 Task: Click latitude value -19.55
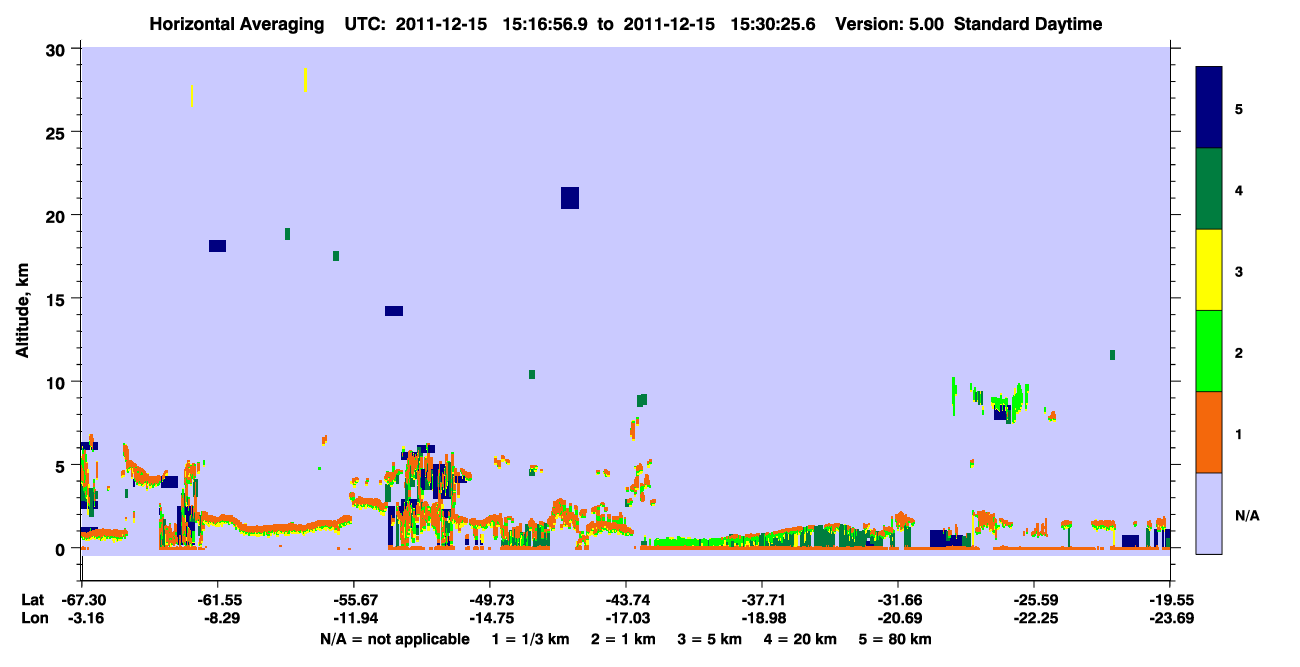pyautogui.click(x=1170, y=600)
